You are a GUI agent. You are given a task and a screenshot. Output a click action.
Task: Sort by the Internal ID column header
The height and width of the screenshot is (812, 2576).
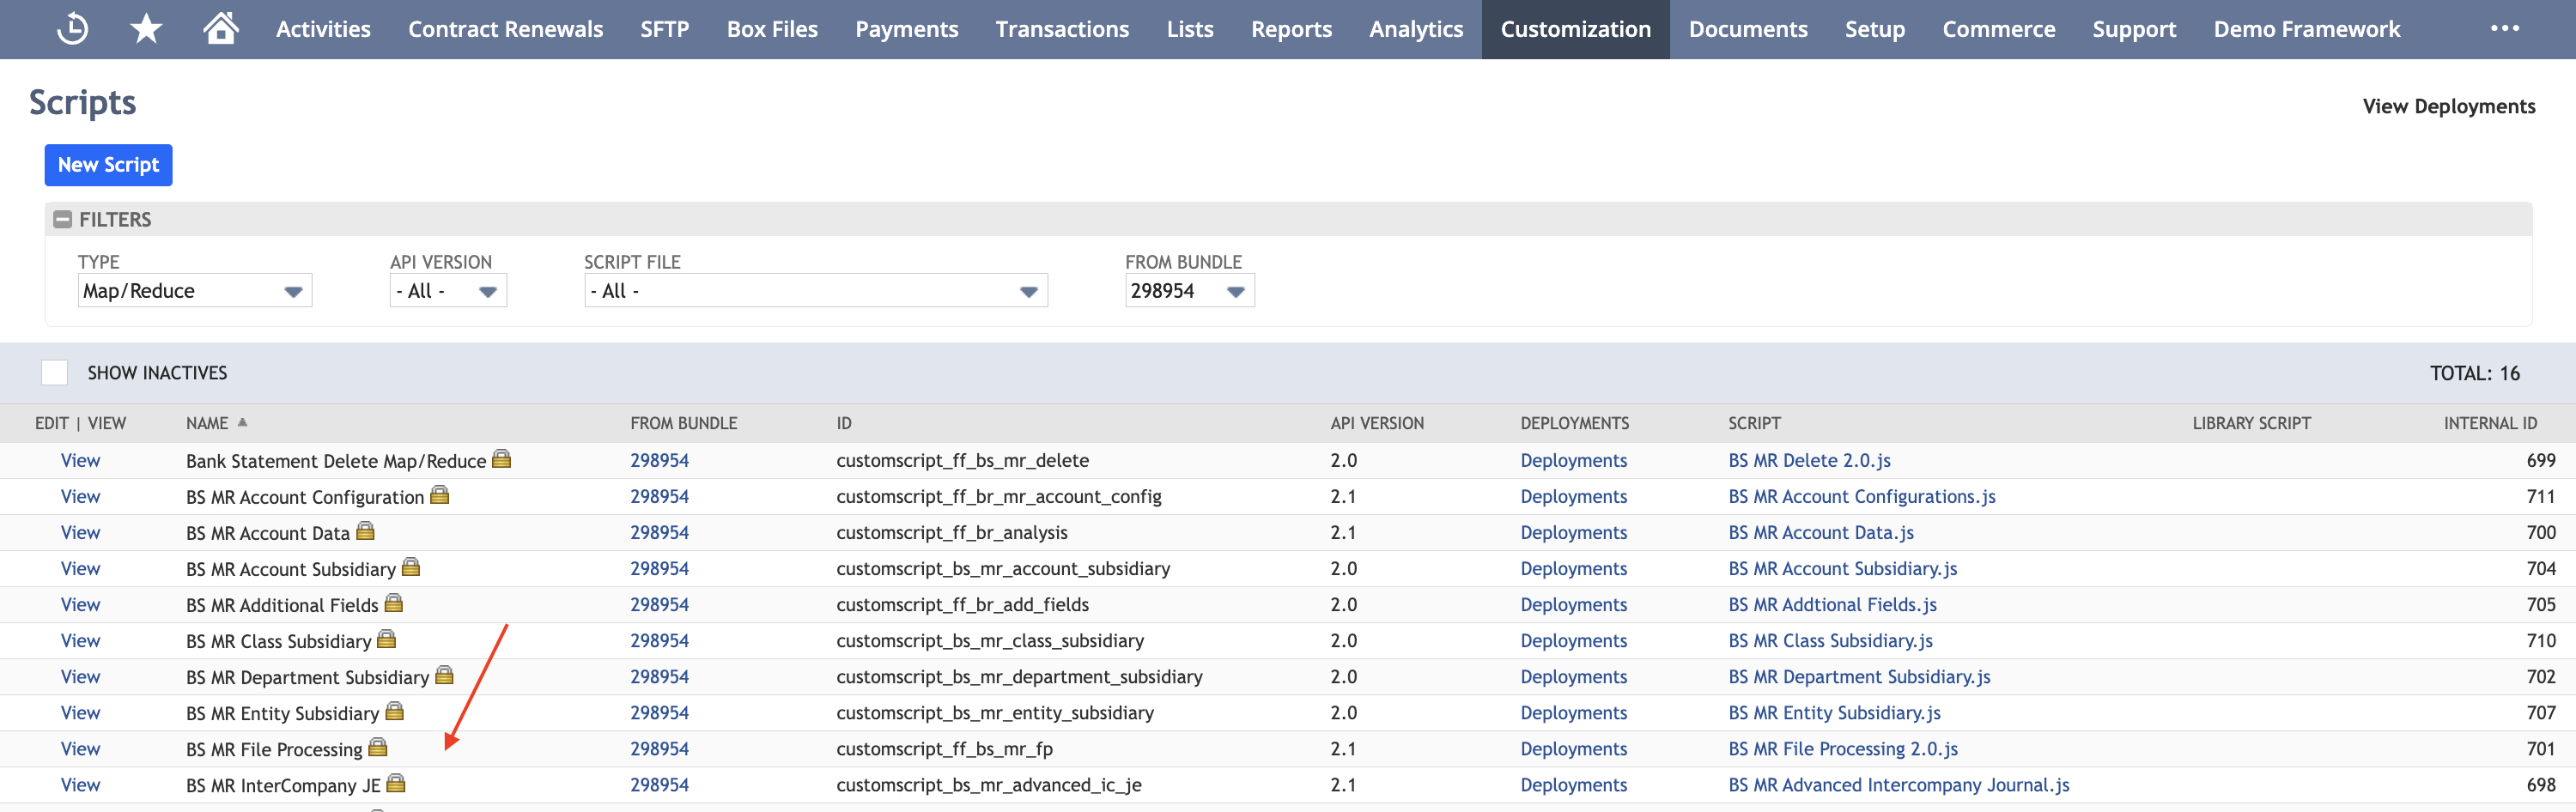[x=2490, y=423]
